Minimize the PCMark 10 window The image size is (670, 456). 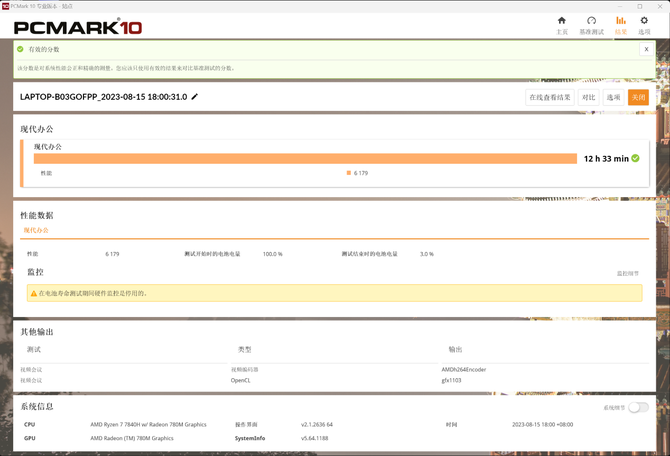click(x=620, y=6)
